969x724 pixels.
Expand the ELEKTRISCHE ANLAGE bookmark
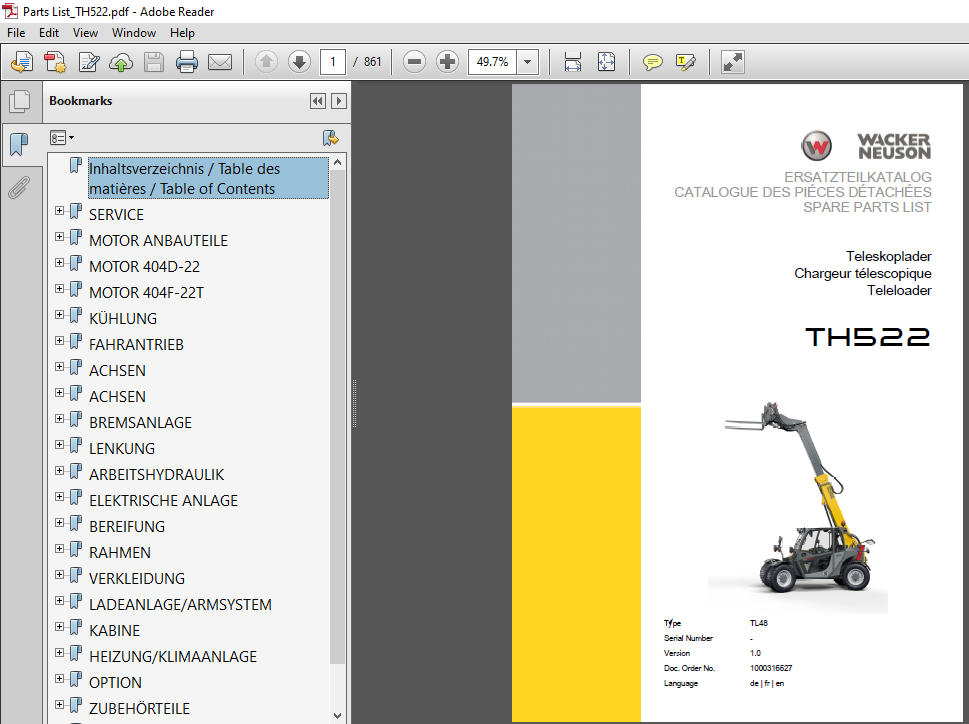click(x=59, y=496)
